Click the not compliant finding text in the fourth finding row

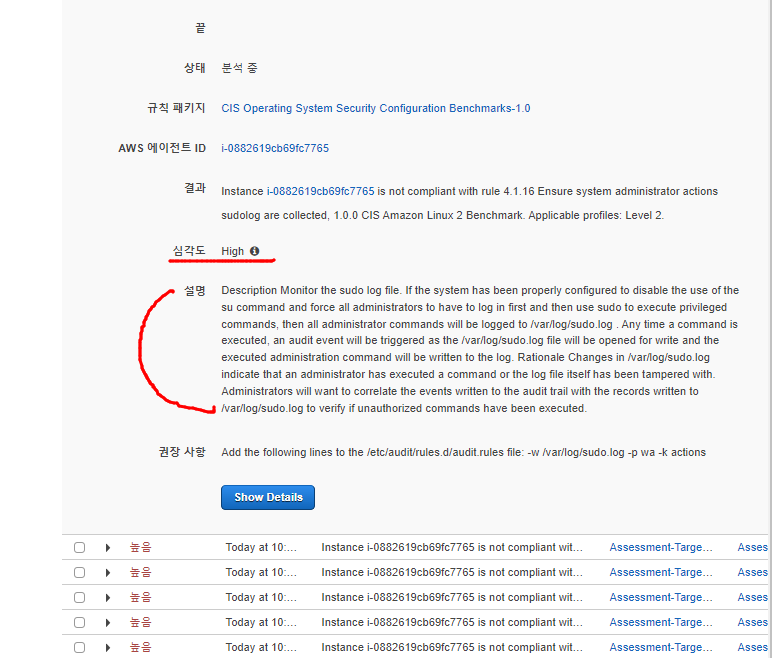(452, 622)
